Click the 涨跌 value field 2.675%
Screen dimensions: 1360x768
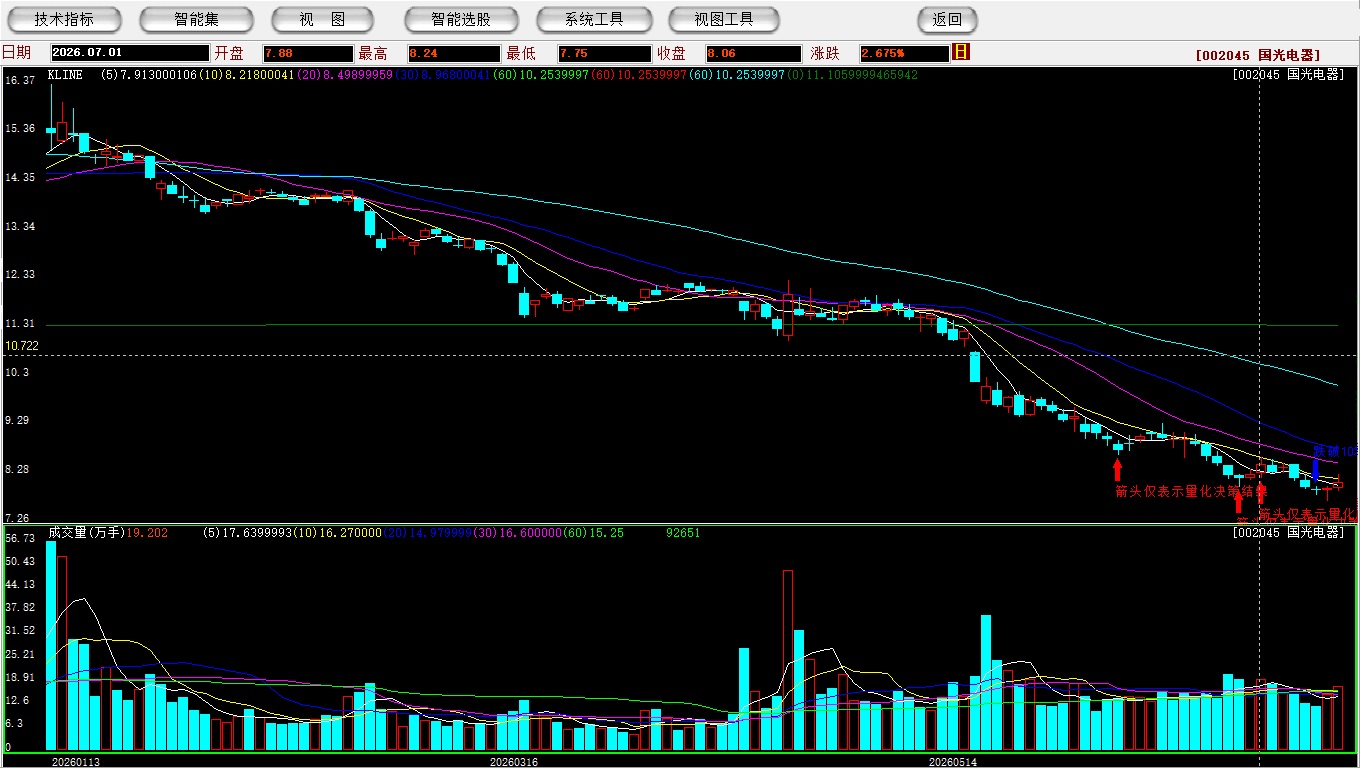903,53
